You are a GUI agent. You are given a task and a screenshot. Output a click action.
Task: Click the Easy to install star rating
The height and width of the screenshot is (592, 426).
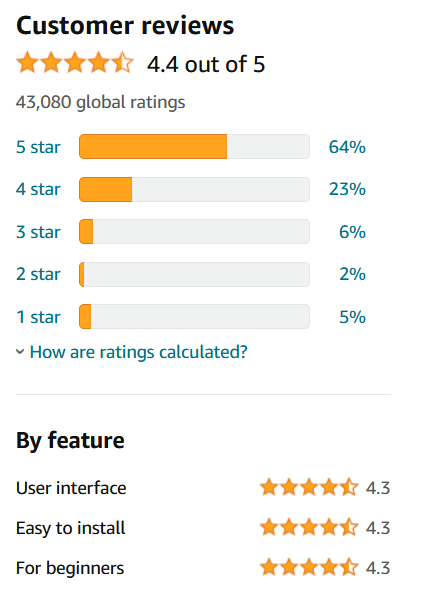click(x=309, y=527)
